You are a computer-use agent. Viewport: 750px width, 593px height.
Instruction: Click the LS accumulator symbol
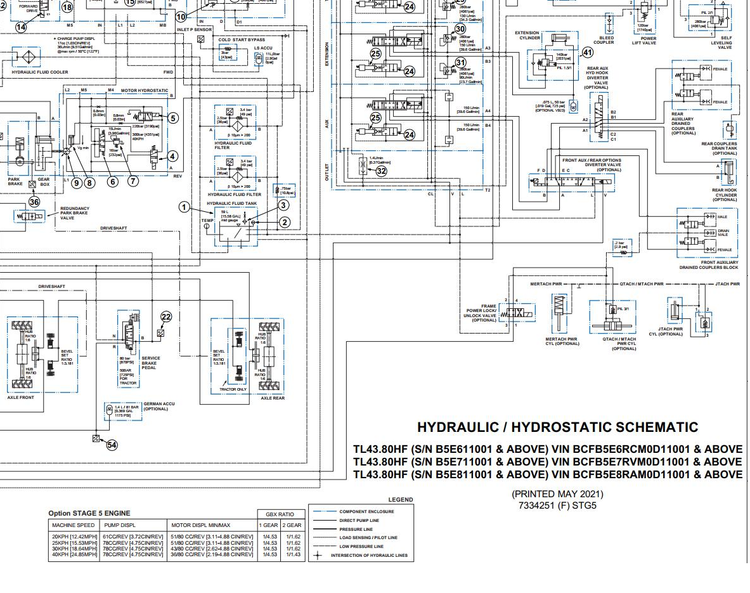point(259,59)
